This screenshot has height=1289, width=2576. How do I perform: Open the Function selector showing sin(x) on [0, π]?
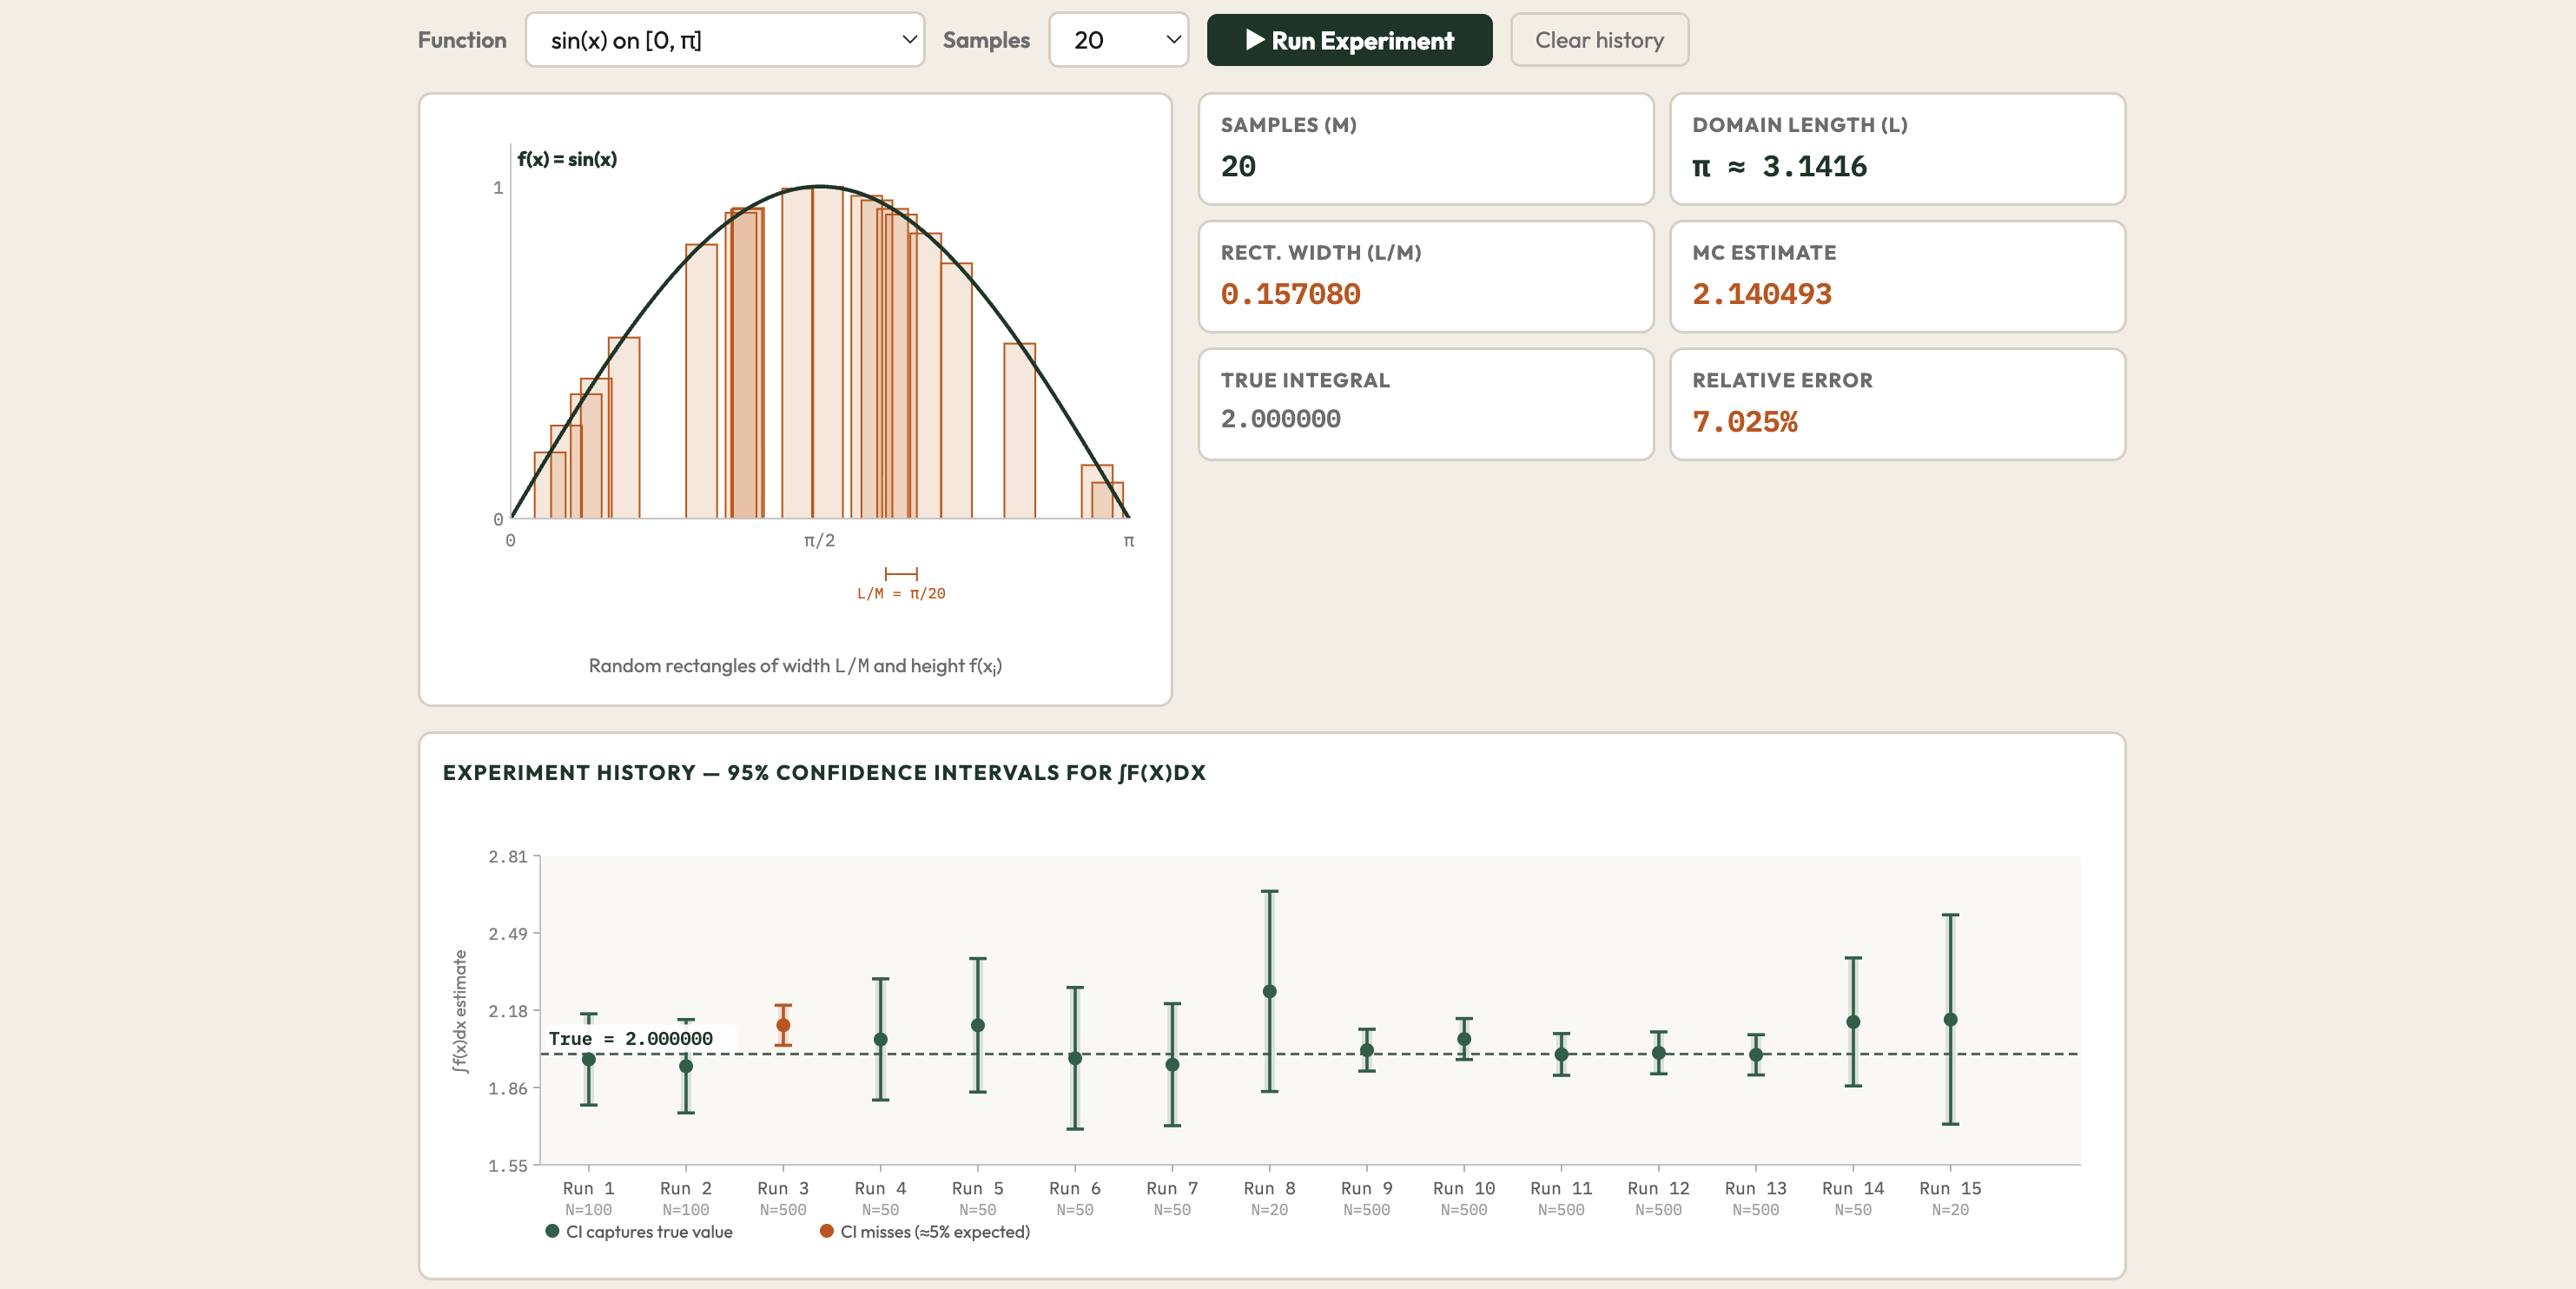click(x=725, y=40)
